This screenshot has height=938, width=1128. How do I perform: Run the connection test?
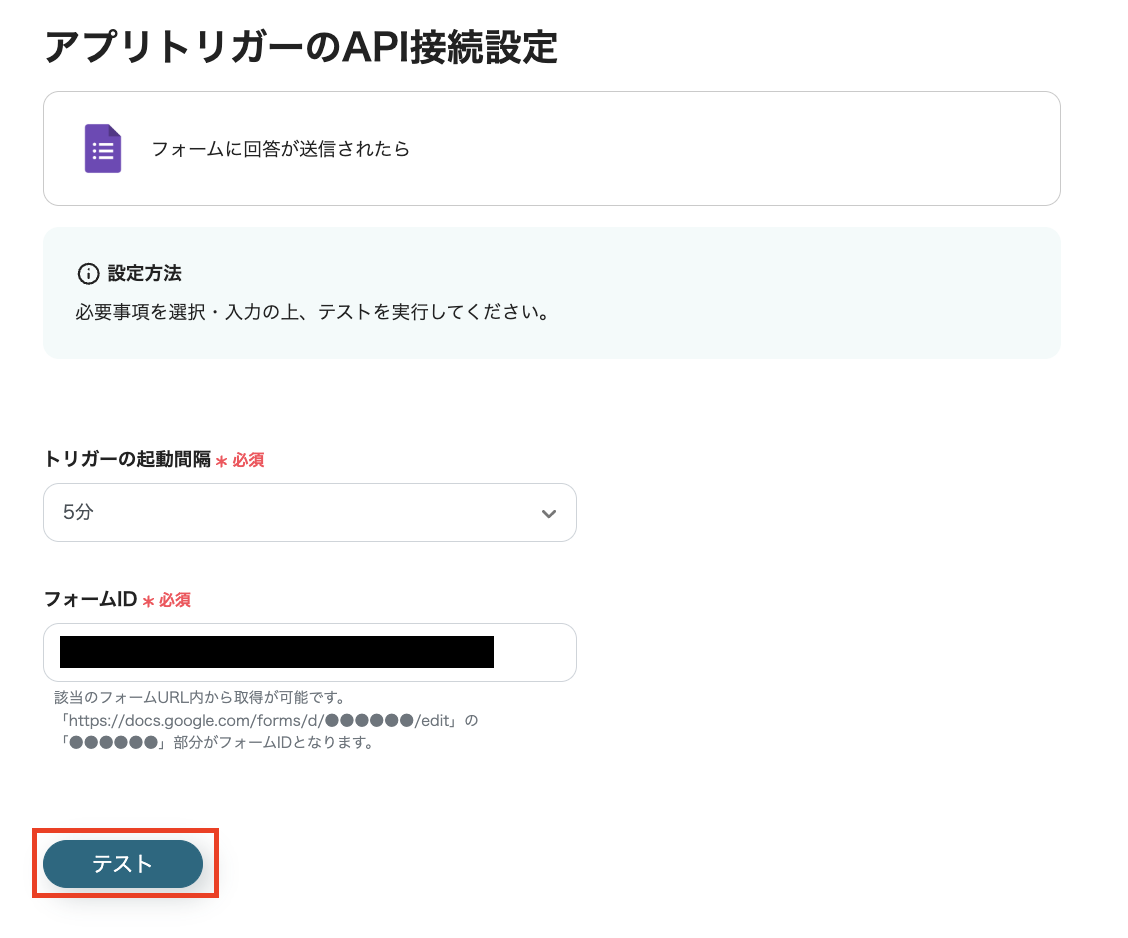click(x=122, y=863)
